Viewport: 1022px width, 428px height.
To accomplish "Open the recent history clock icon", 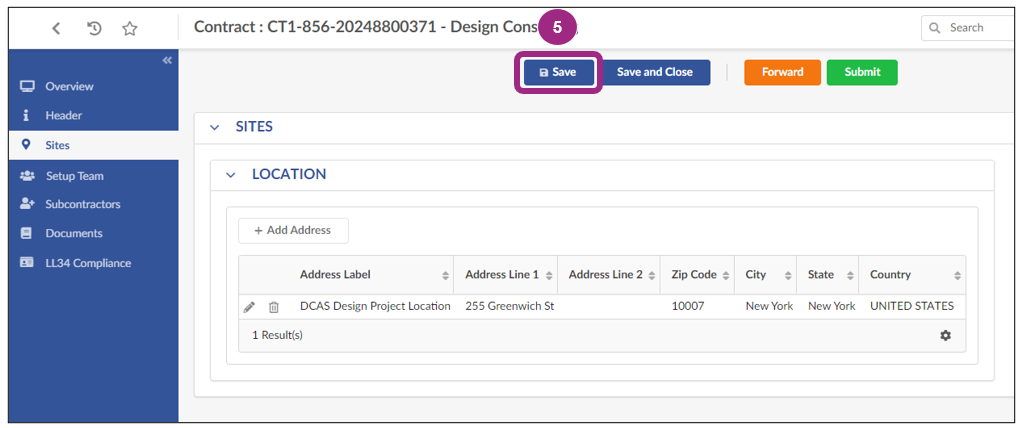I will [x=94, y=28].
